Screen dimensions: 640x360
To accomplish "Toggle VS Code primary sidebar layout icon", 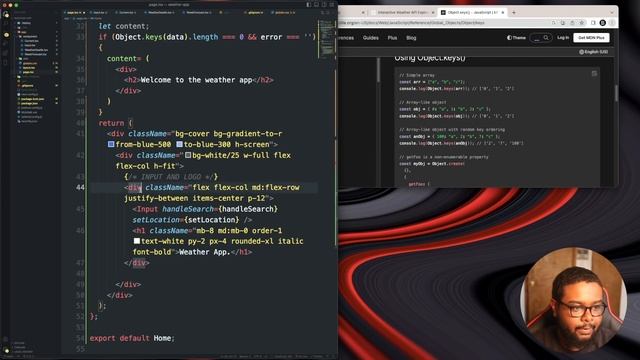I will click(309, 5).
